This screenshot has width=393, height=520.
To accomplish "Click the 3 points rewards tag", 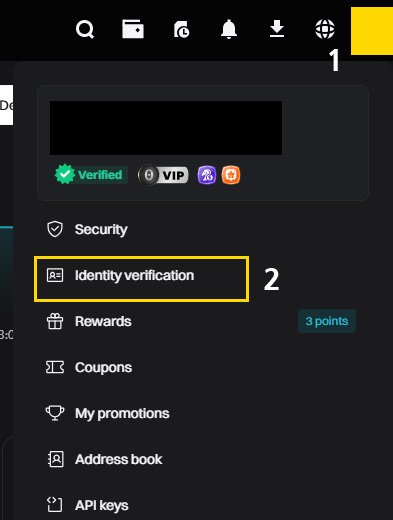I will click(327, 321).
